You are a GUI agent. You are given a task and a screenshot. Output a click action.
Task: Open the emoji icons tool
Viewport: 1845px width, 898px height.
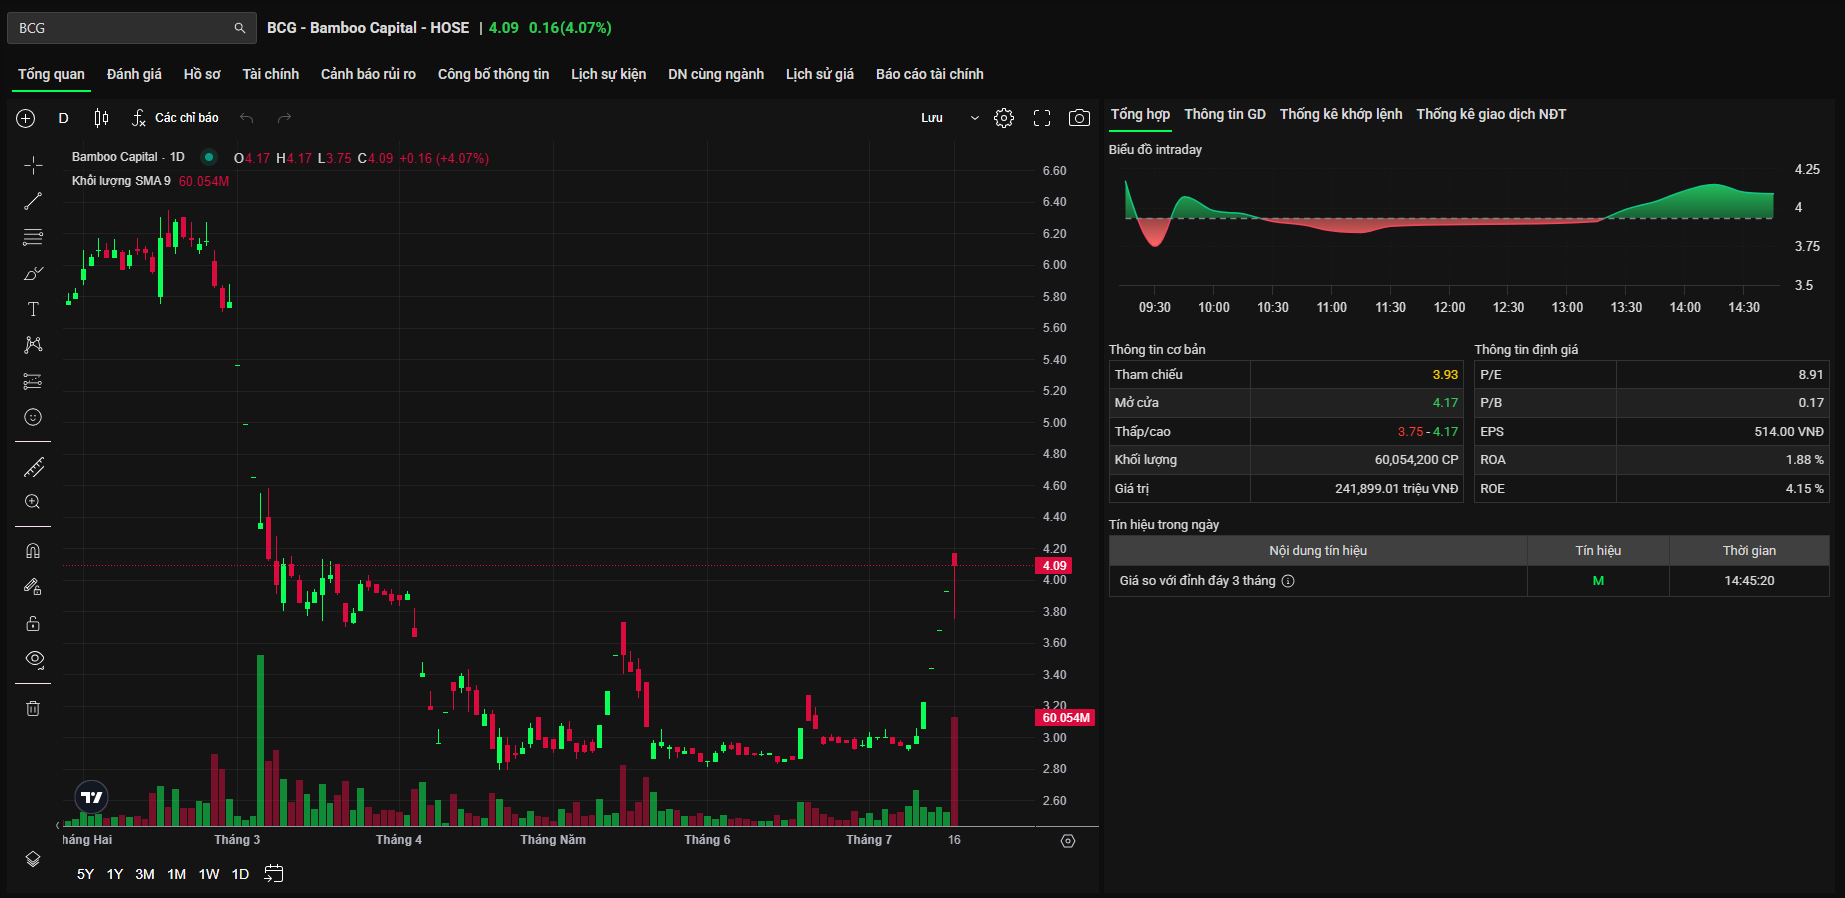pos(33,417)
